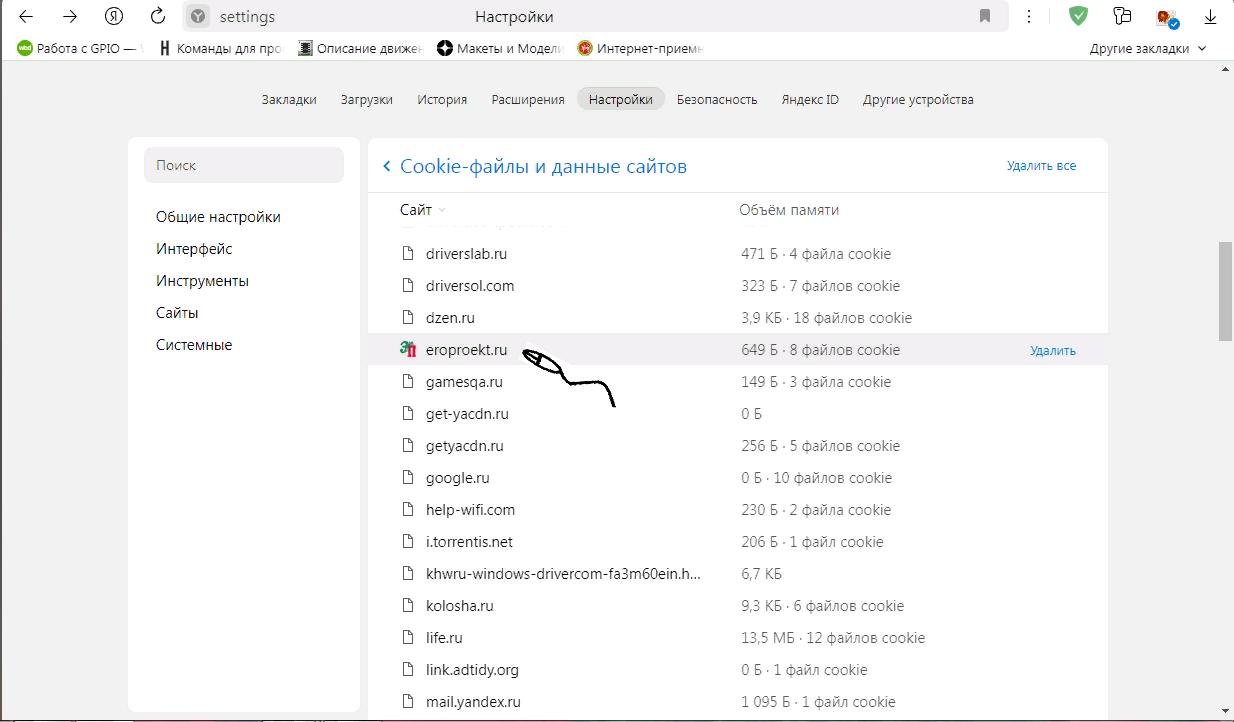Screen dimensions: 1234x722
Task: Reload the page with the refresh icon
Action: (x=157, y=16)
